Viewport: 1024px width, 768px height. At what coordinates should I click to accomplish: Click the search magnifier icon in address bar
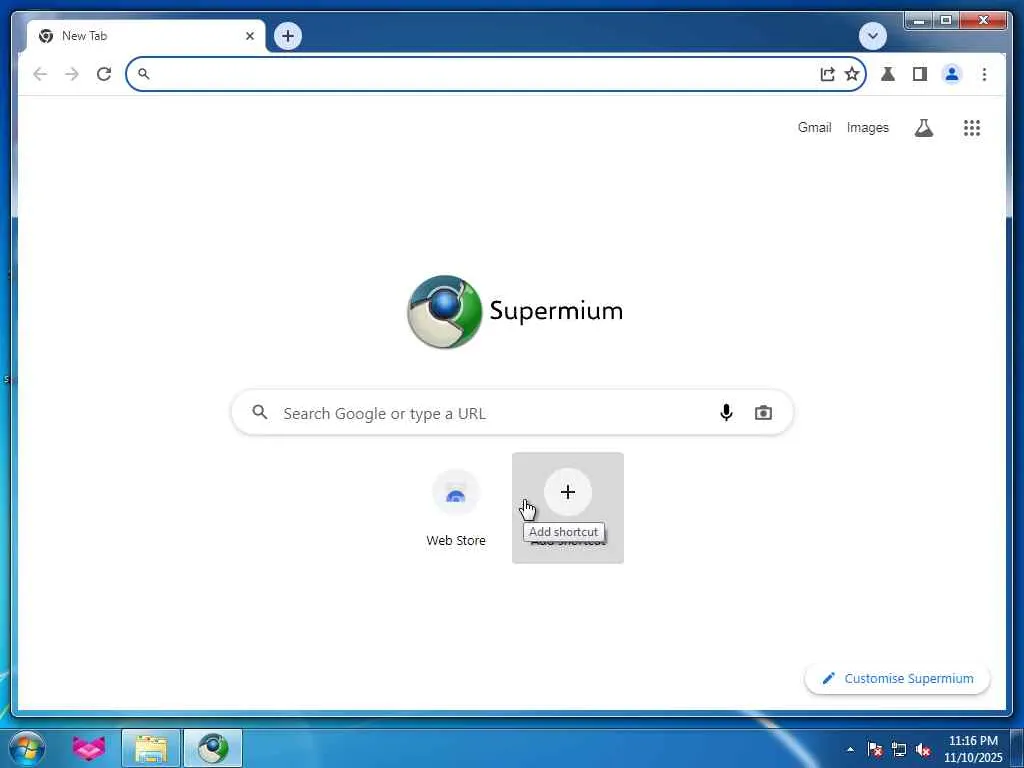[x=144, y=74]
